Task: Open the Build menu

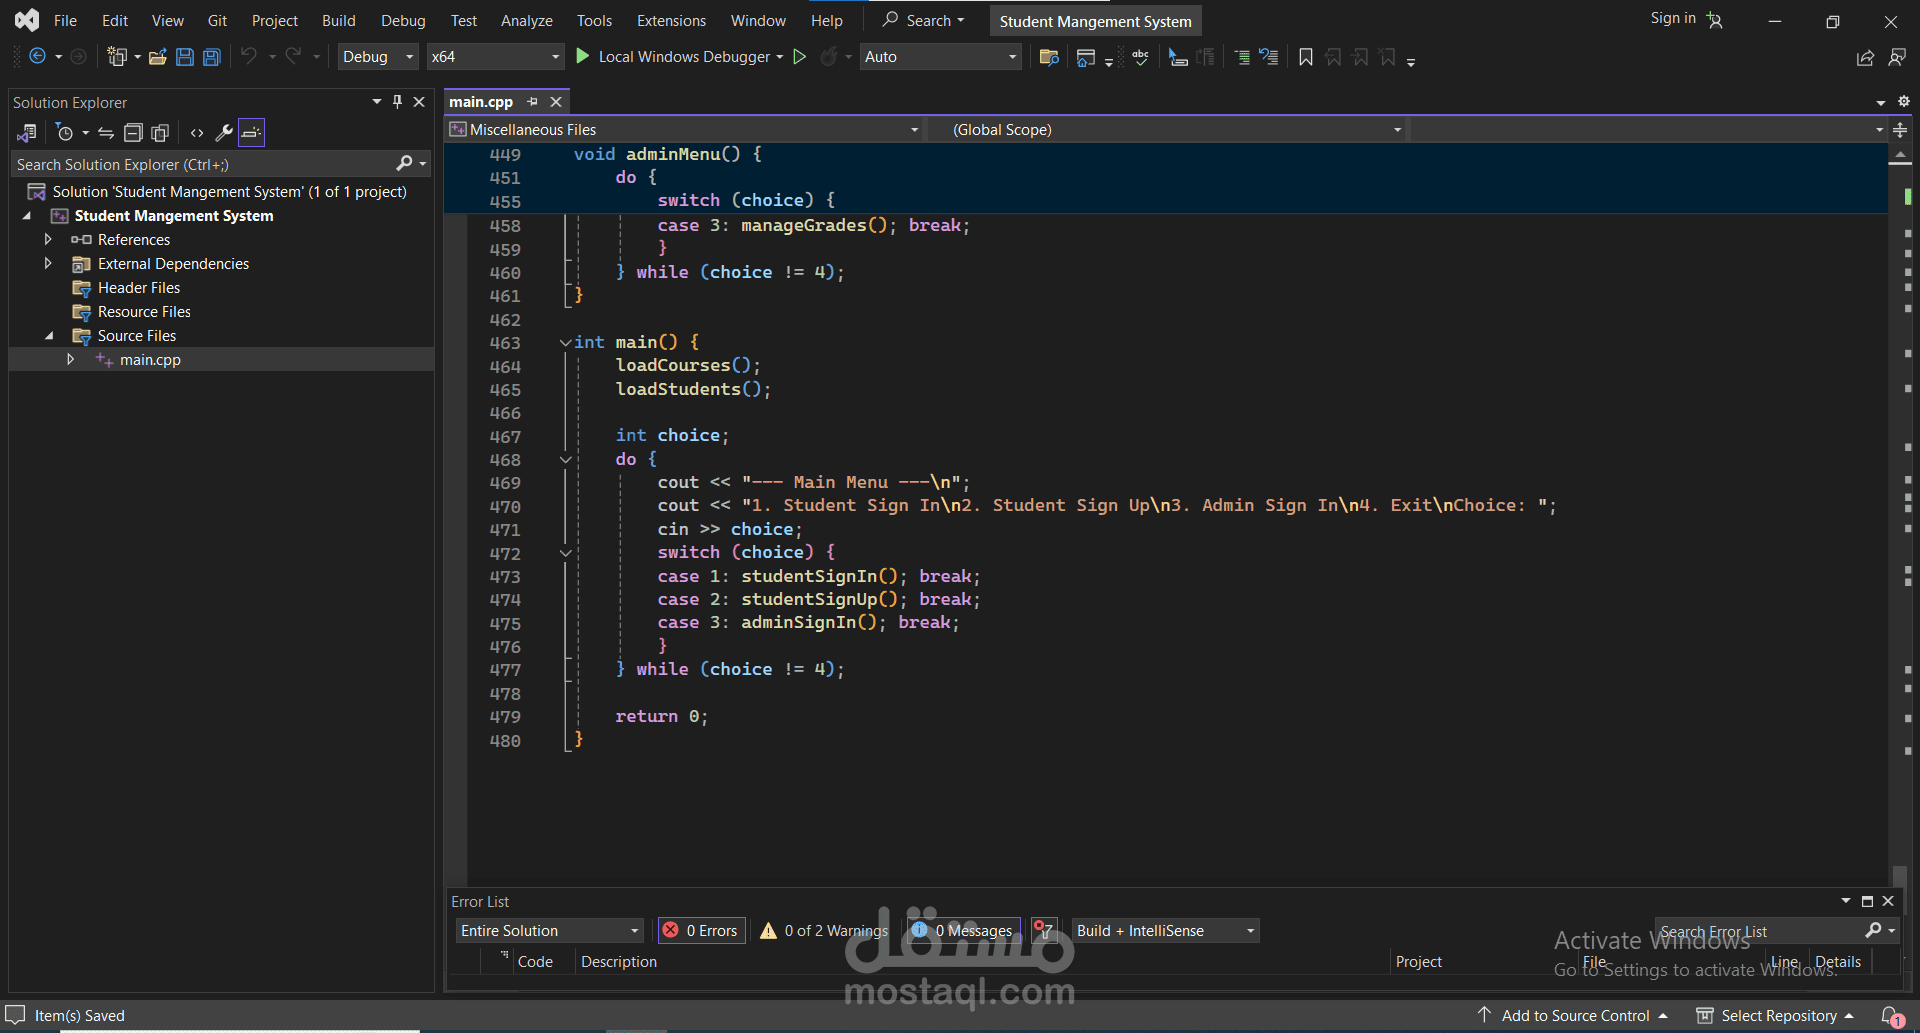Action: 338,21
